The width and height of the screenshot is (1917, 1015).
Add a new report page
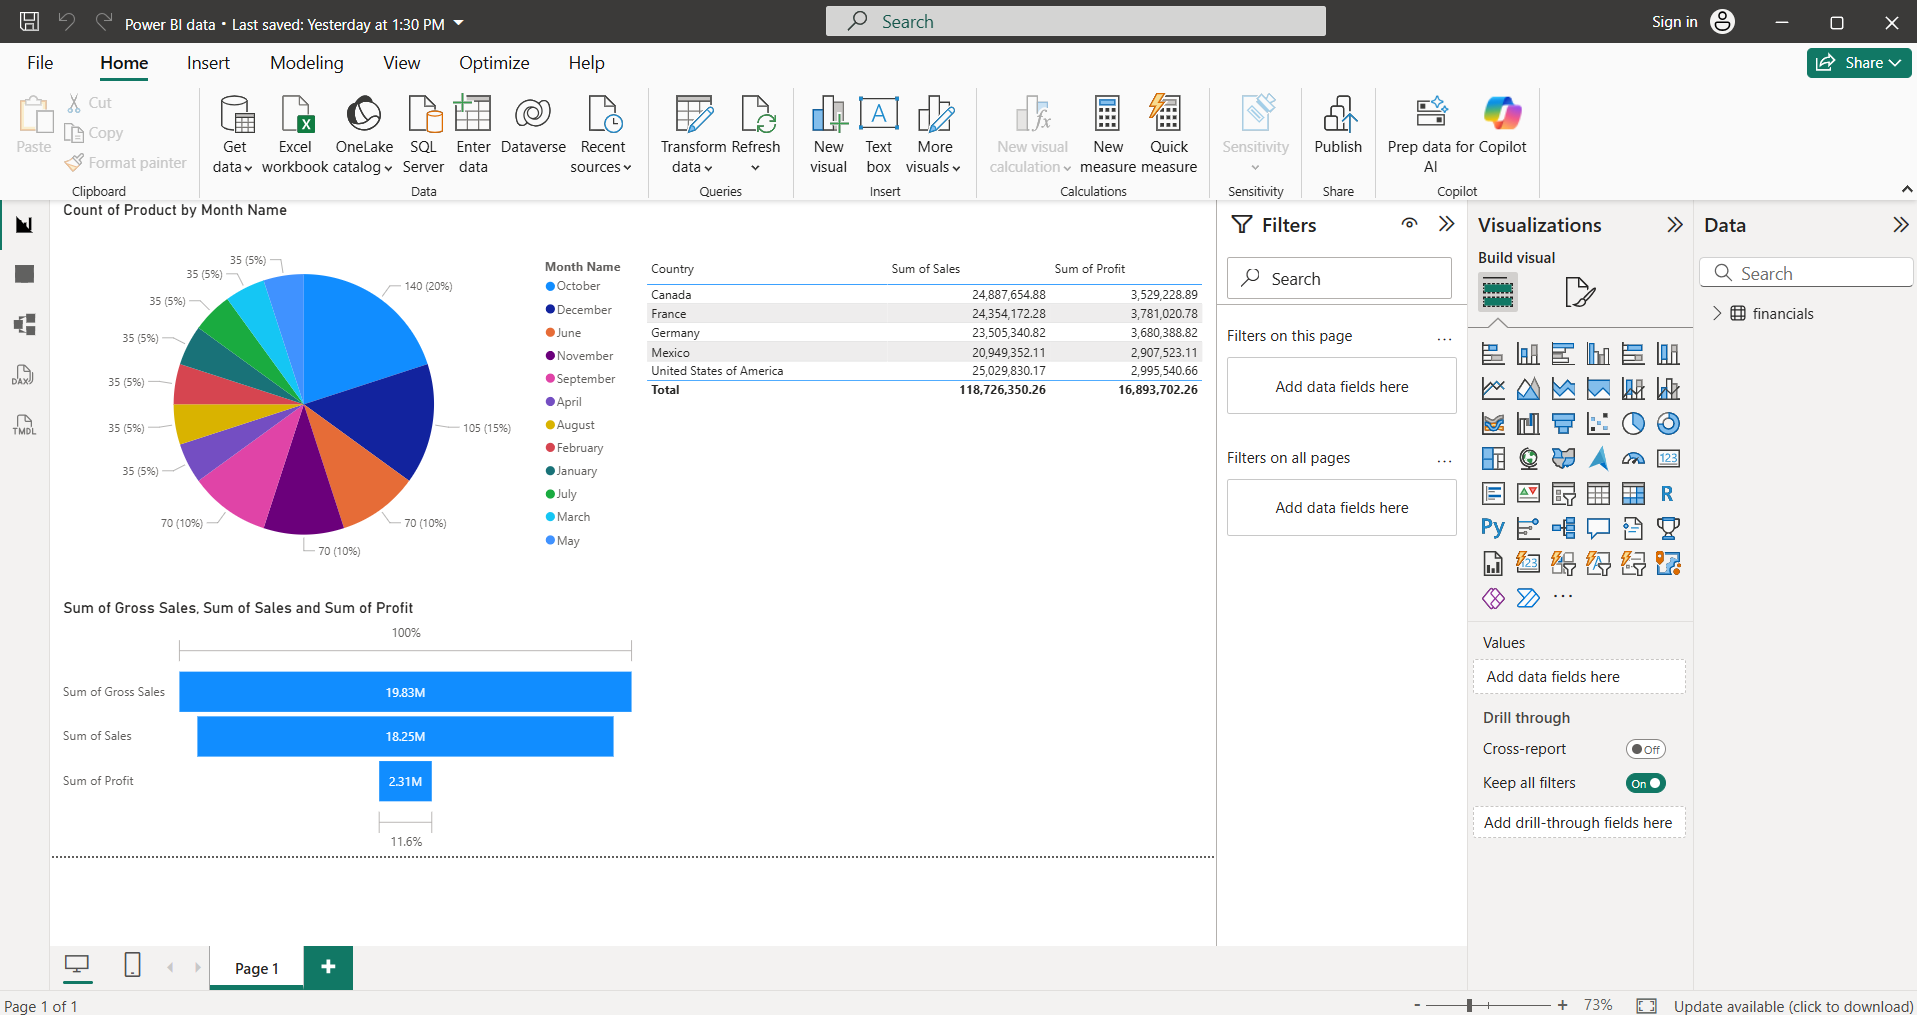click(x=328, y=967)
